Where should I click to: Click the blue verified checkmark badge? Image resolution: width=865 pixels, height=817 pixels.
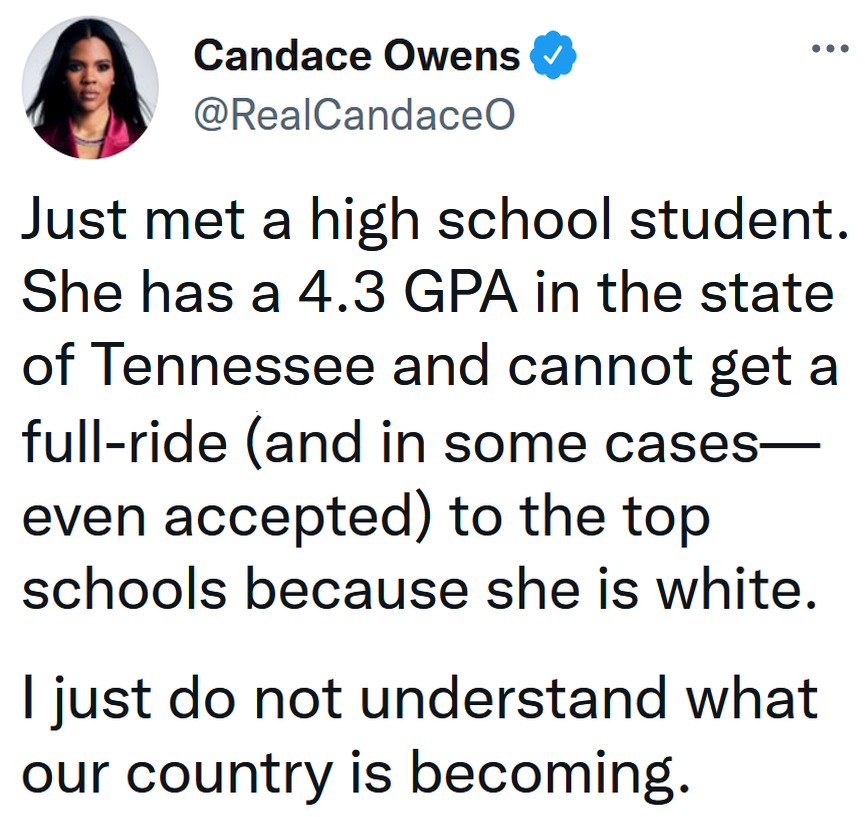547,56
